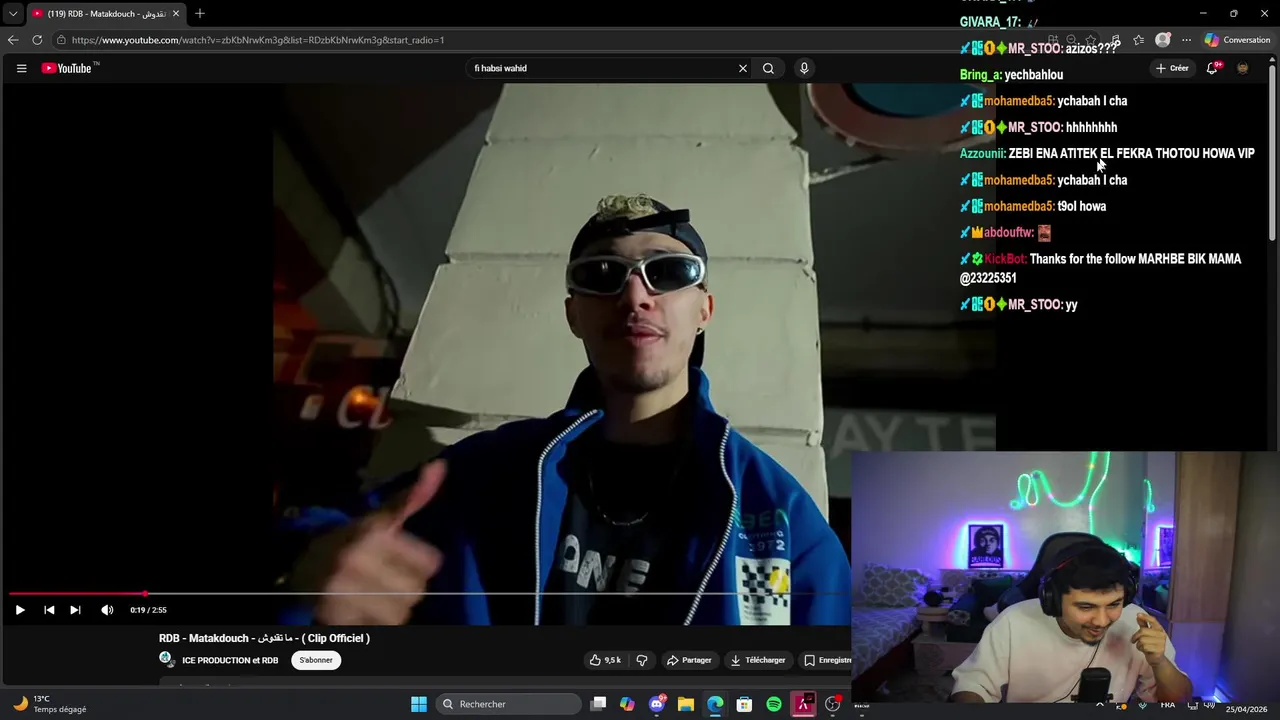This screenshot has height=720, width=1280.
Task: Start voice search with the microphone icon
Action: tap(804, 68)
